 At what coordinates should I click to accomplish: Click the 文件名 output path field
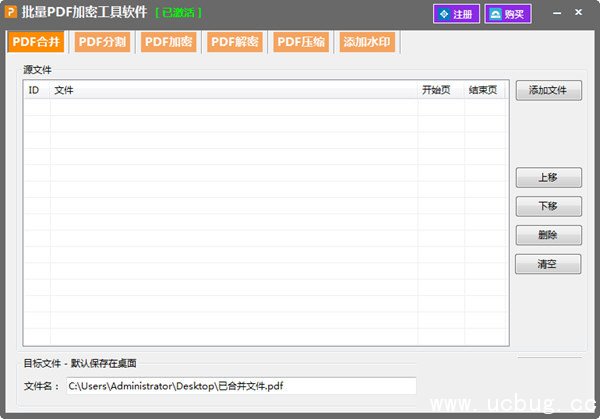pos(240,385)
